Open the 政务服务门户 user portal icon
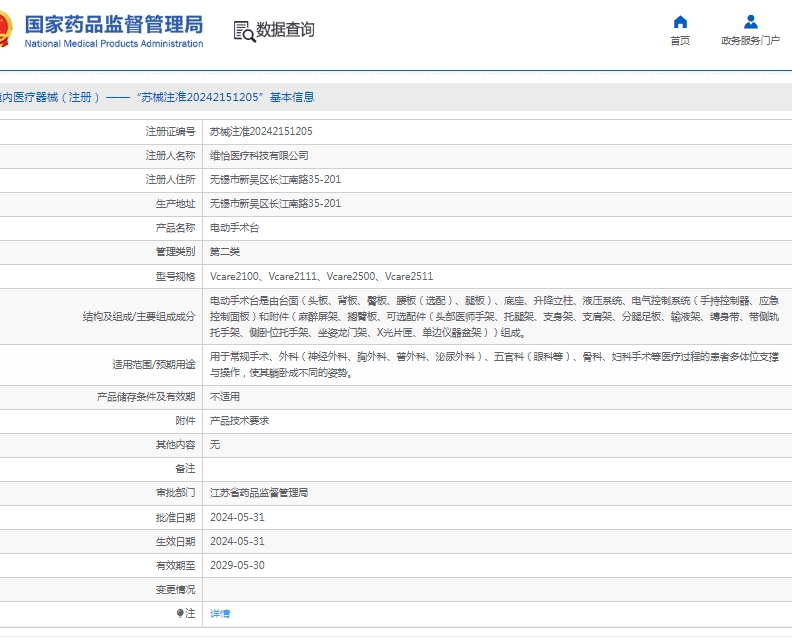This screenshot has height=641, width=792. coord(751,22)
